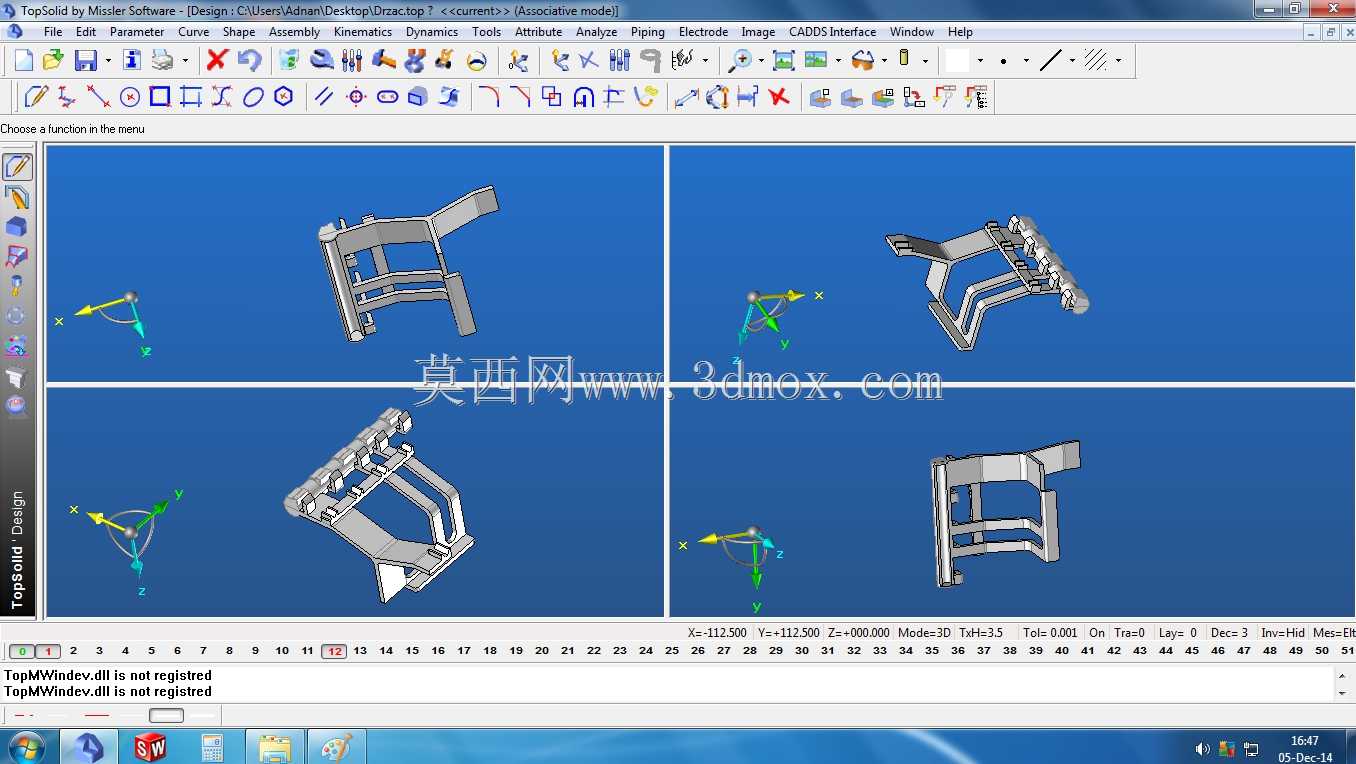Viewport: 1356px width, 764px height.
Task: Toggle the 'On' status bar indicator
Action: tap(1097, 633)
